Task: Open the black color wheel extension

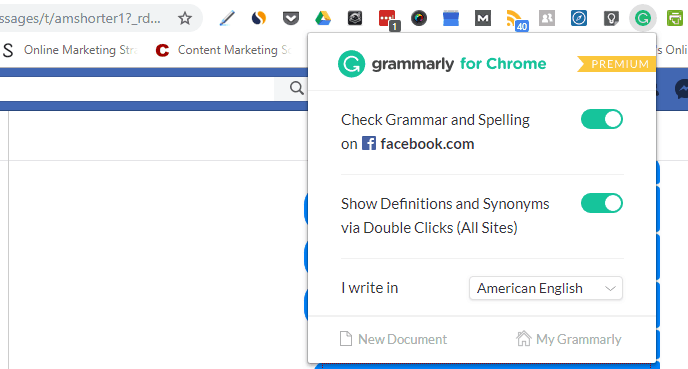Action: (419, 18)
